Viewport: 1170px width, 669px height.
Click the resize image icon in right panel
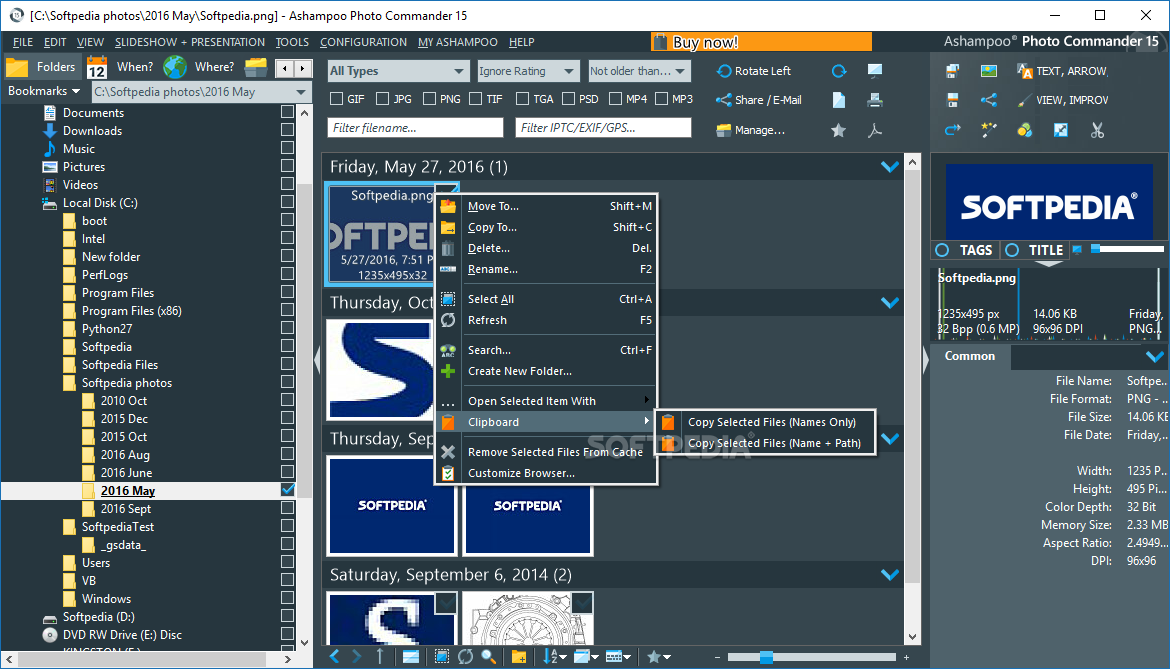pyautogui.click(x=1060, y=131)
